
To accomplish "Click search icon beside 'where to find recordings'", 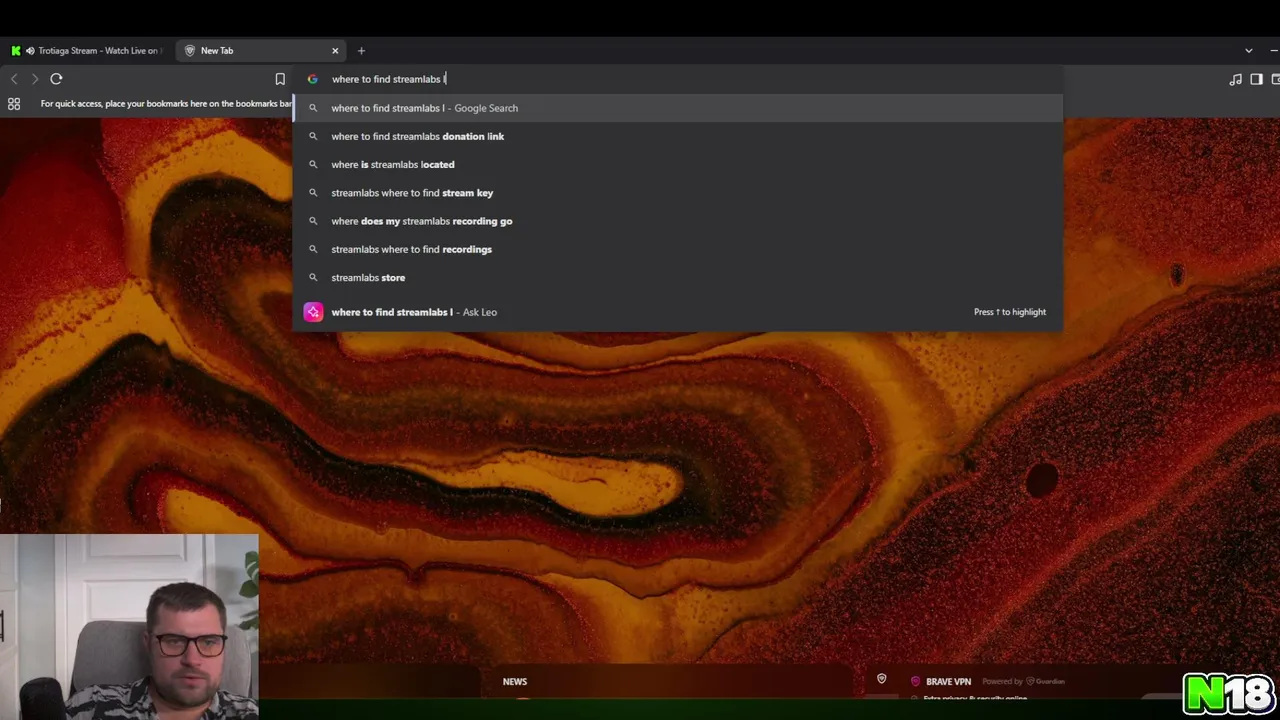I will (x=313, y=249).
